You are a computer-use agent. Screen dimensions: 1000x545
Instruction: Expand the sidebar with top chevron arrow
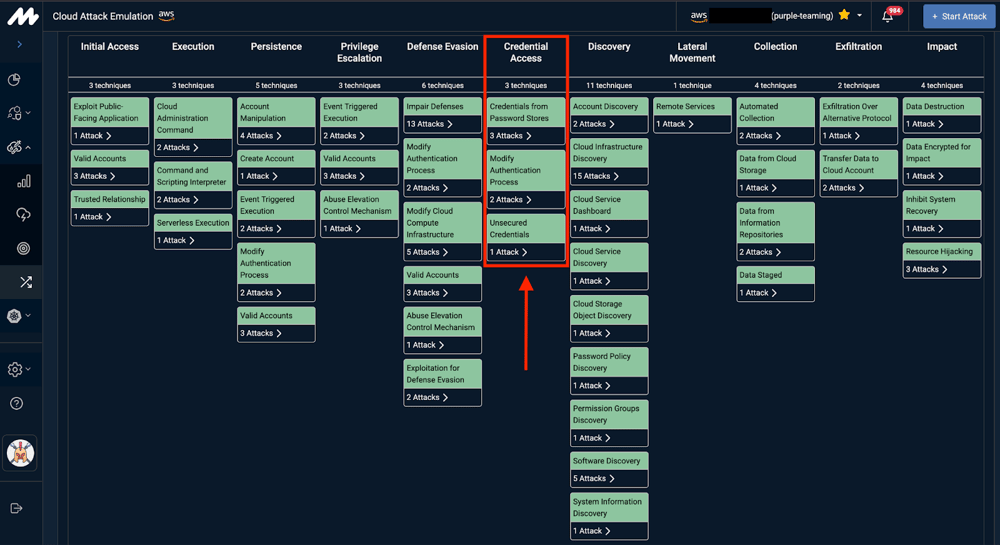point(20,44)
